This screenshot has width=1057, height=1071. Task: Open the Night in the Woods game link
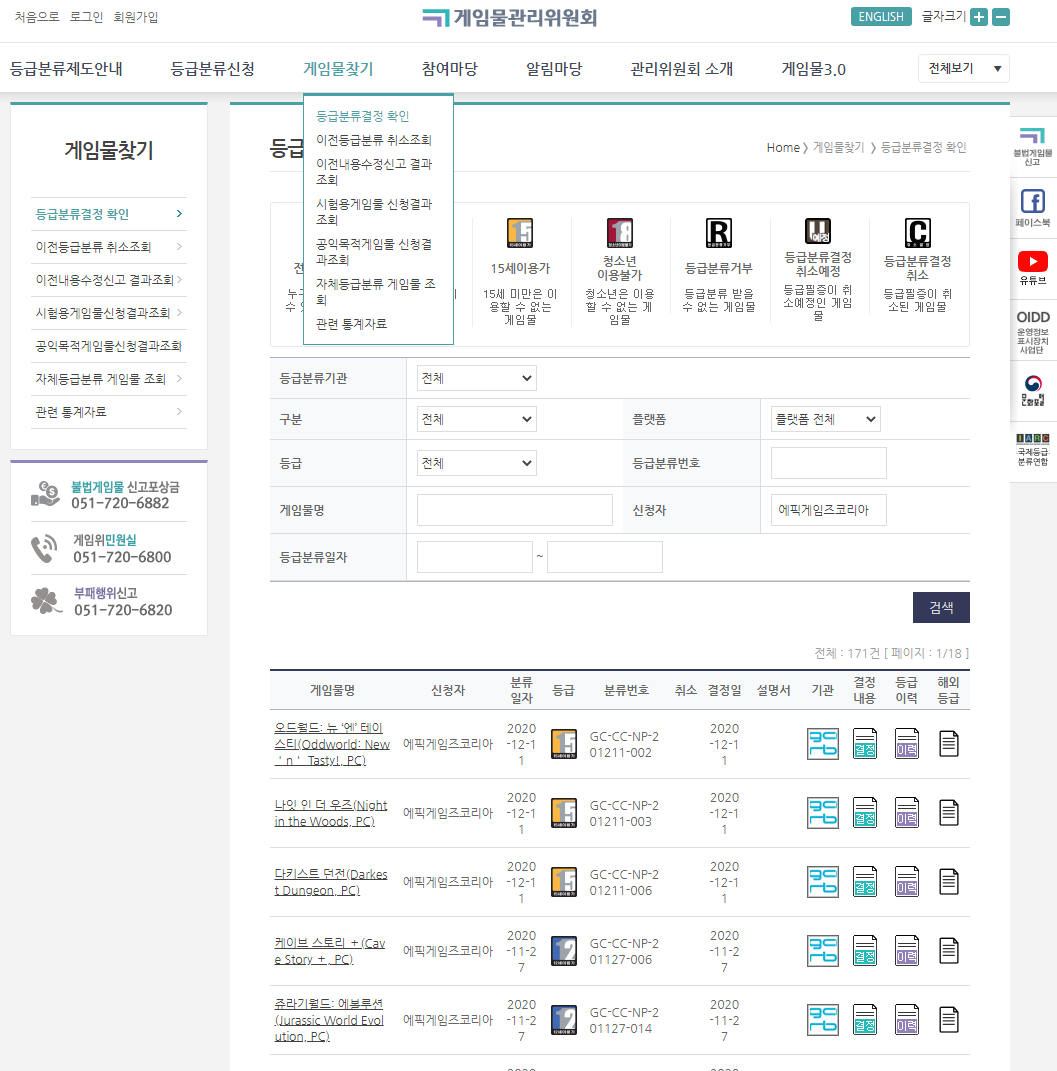point(330,813)
